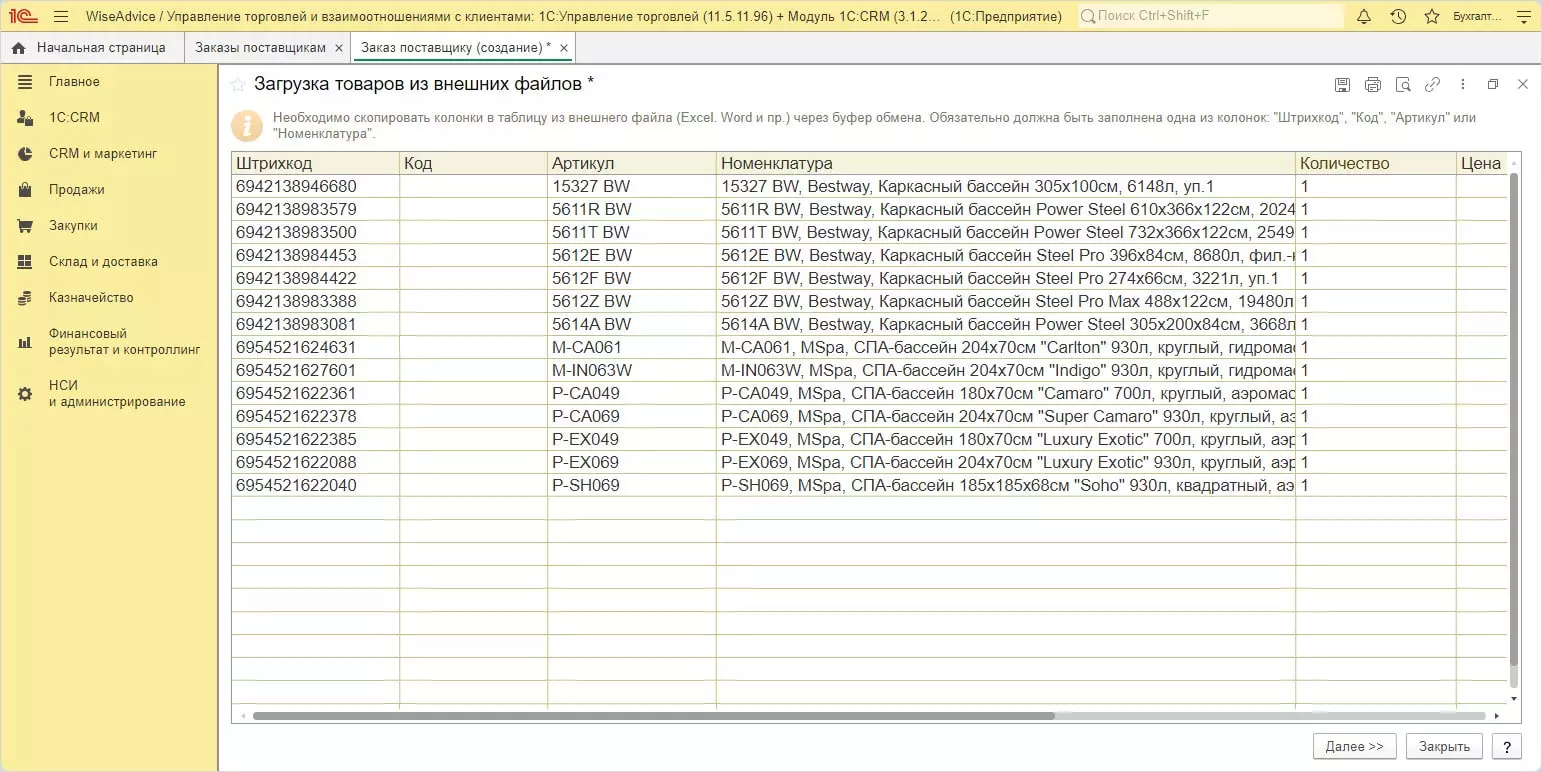Open notifications bell icon
The height and width of the screenshot is (772, 1542).
pyautogui.click(x=1364, y=16)
